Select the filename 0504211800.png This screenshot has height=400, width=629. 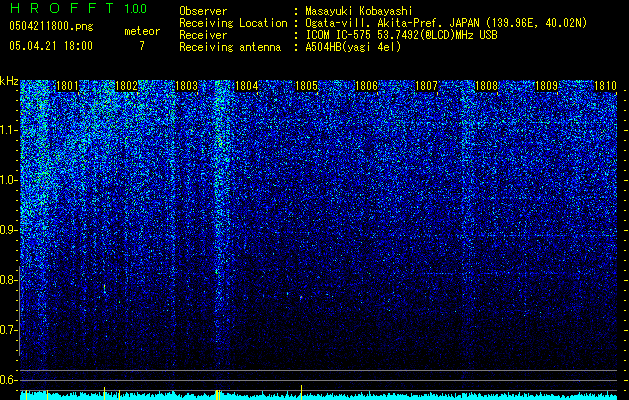pos(51,26)
